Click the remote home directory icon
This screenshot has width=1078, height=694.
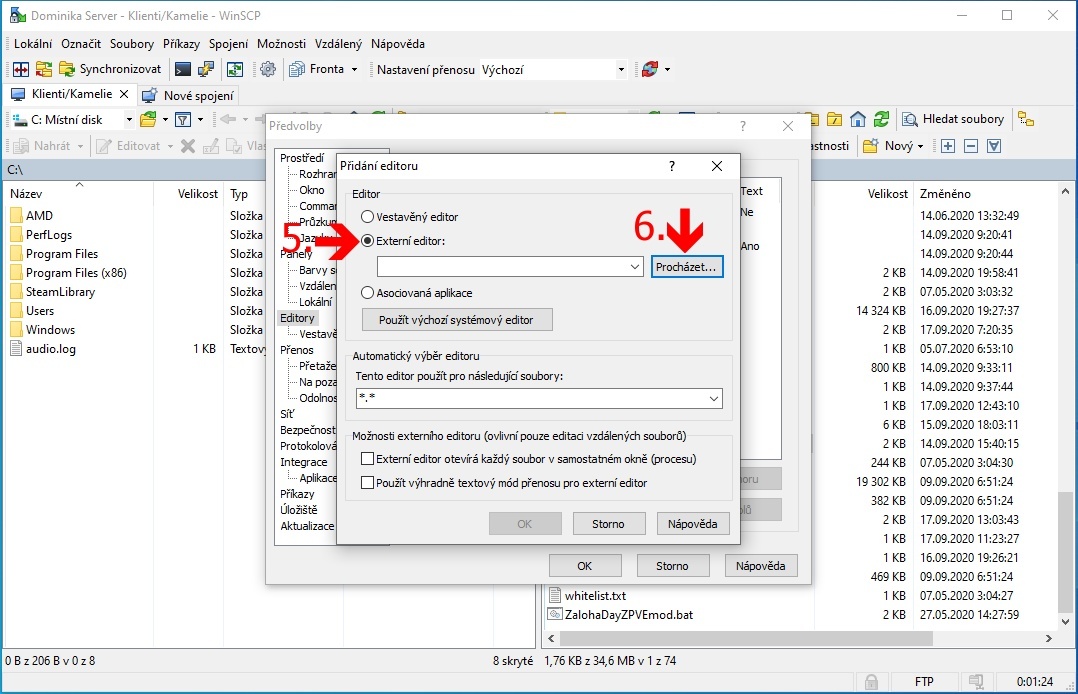857,119
